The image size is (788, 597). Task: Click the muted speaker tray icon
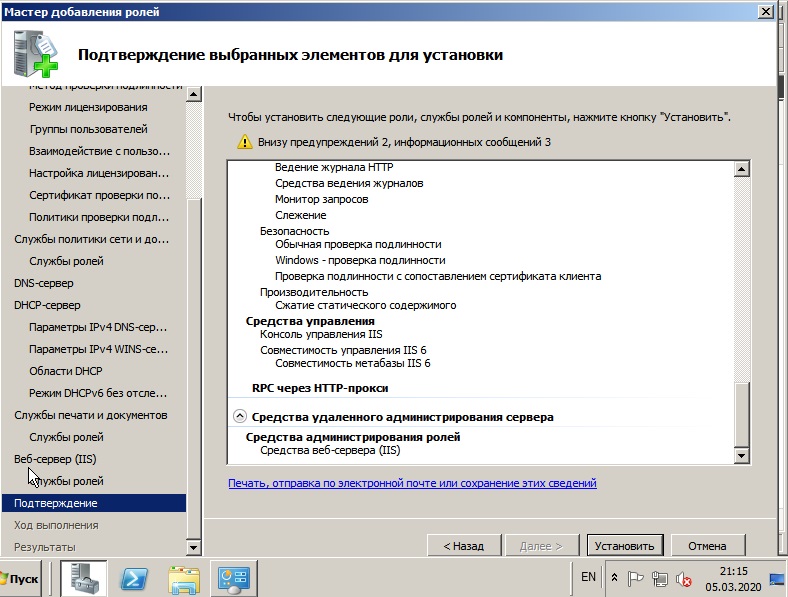pos(683,579)
